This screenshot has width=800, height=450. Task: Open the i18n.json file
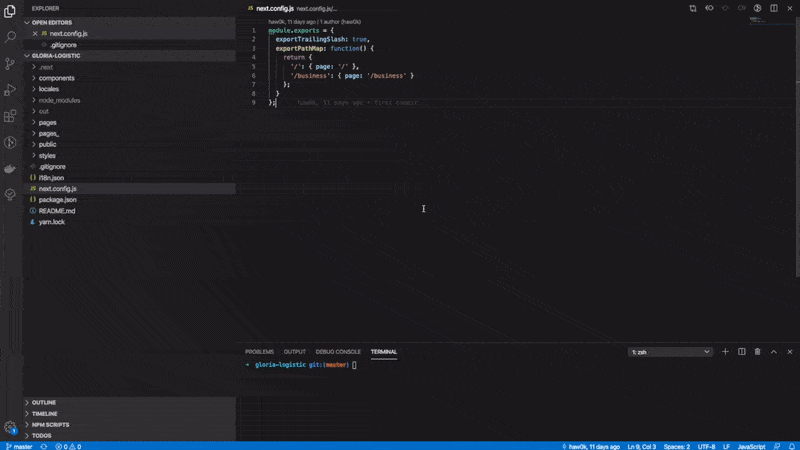[129, 178]
